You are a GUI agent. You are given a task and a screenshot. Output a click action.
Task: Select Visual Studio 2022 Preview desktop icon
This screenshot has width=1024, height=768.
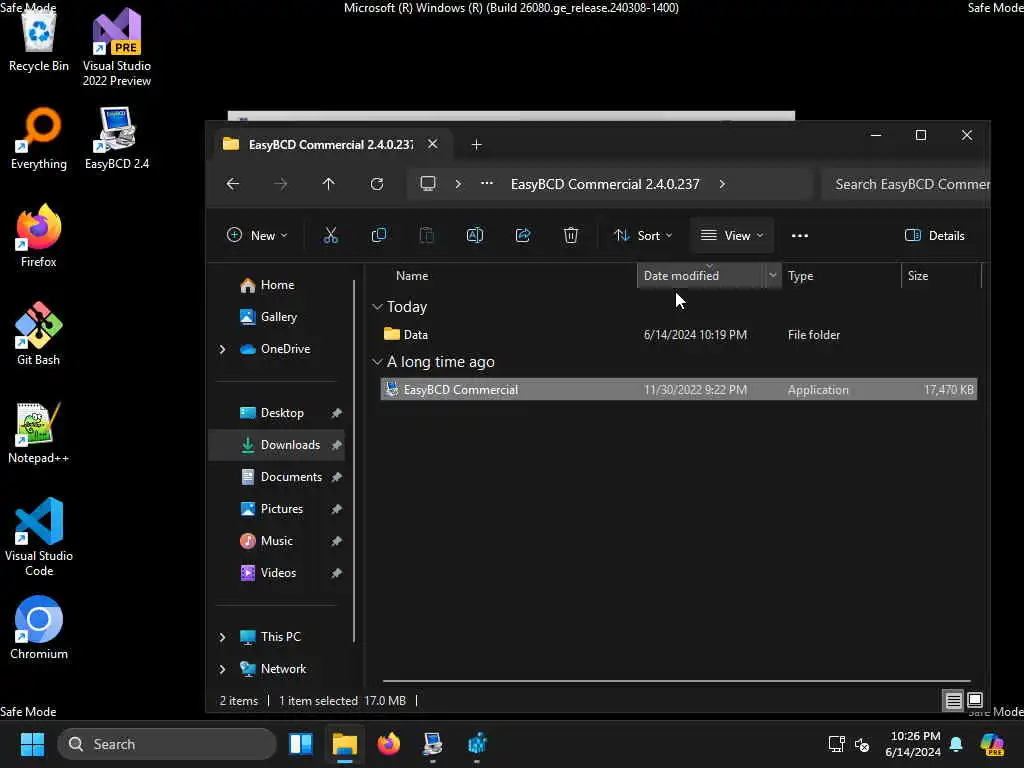(117, 48)
